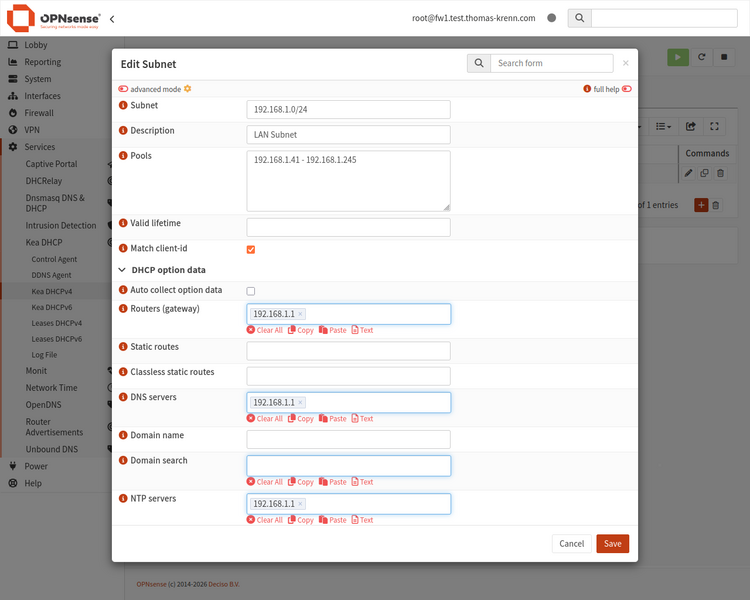750x600 pixels.
Task: Close the Edit Subnet dialog
Action: pyautogui.click(x=626, y=63)
